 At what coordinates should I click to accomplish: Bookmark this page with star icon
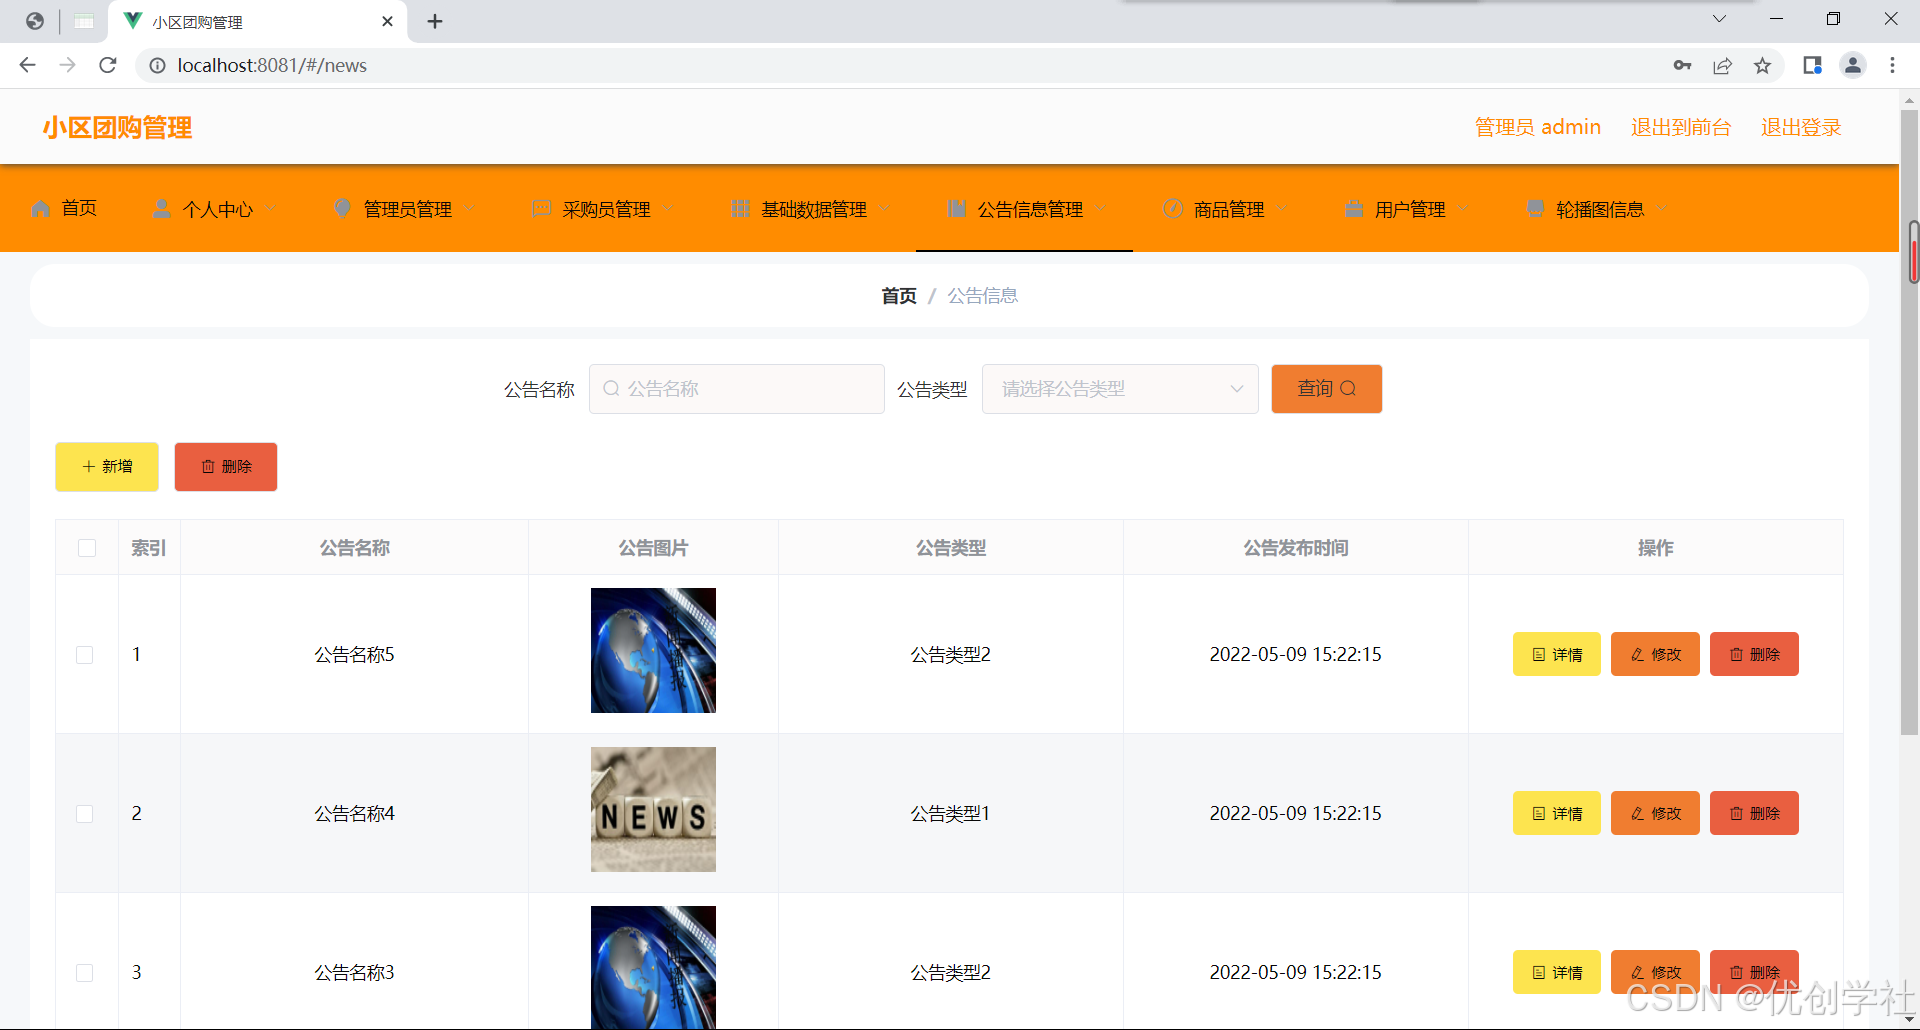point(1762,65)
